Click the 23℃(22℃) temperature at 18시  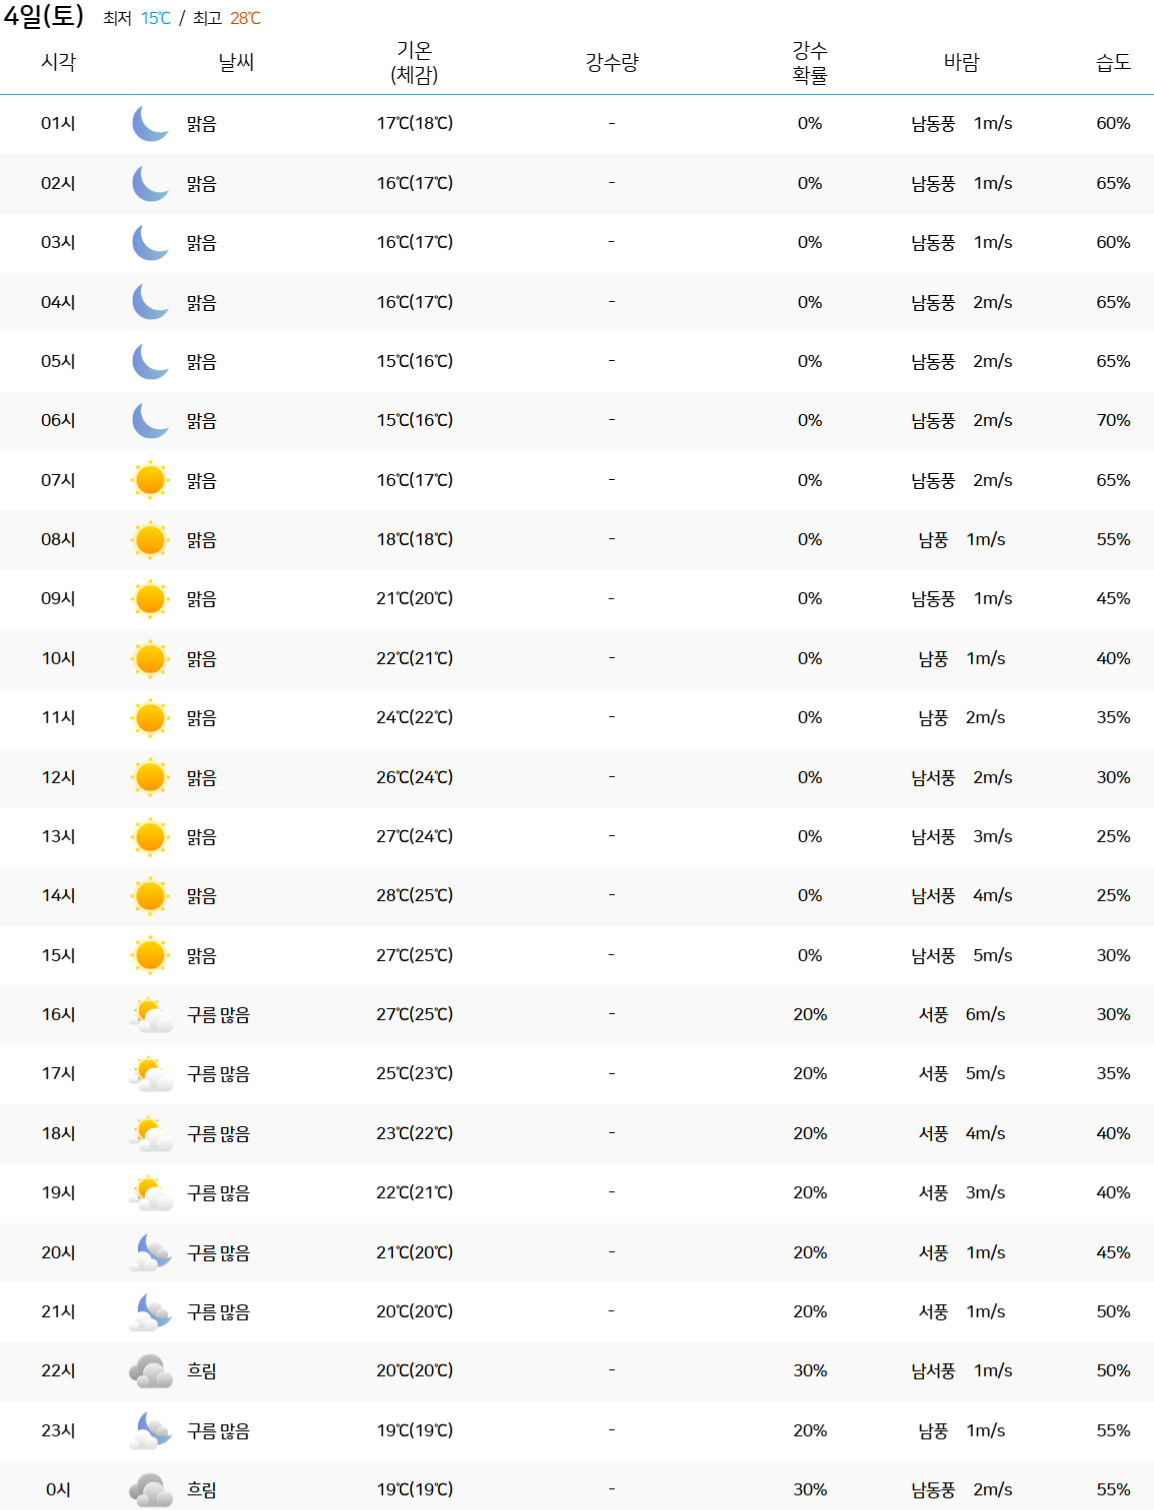(415, 1133)
